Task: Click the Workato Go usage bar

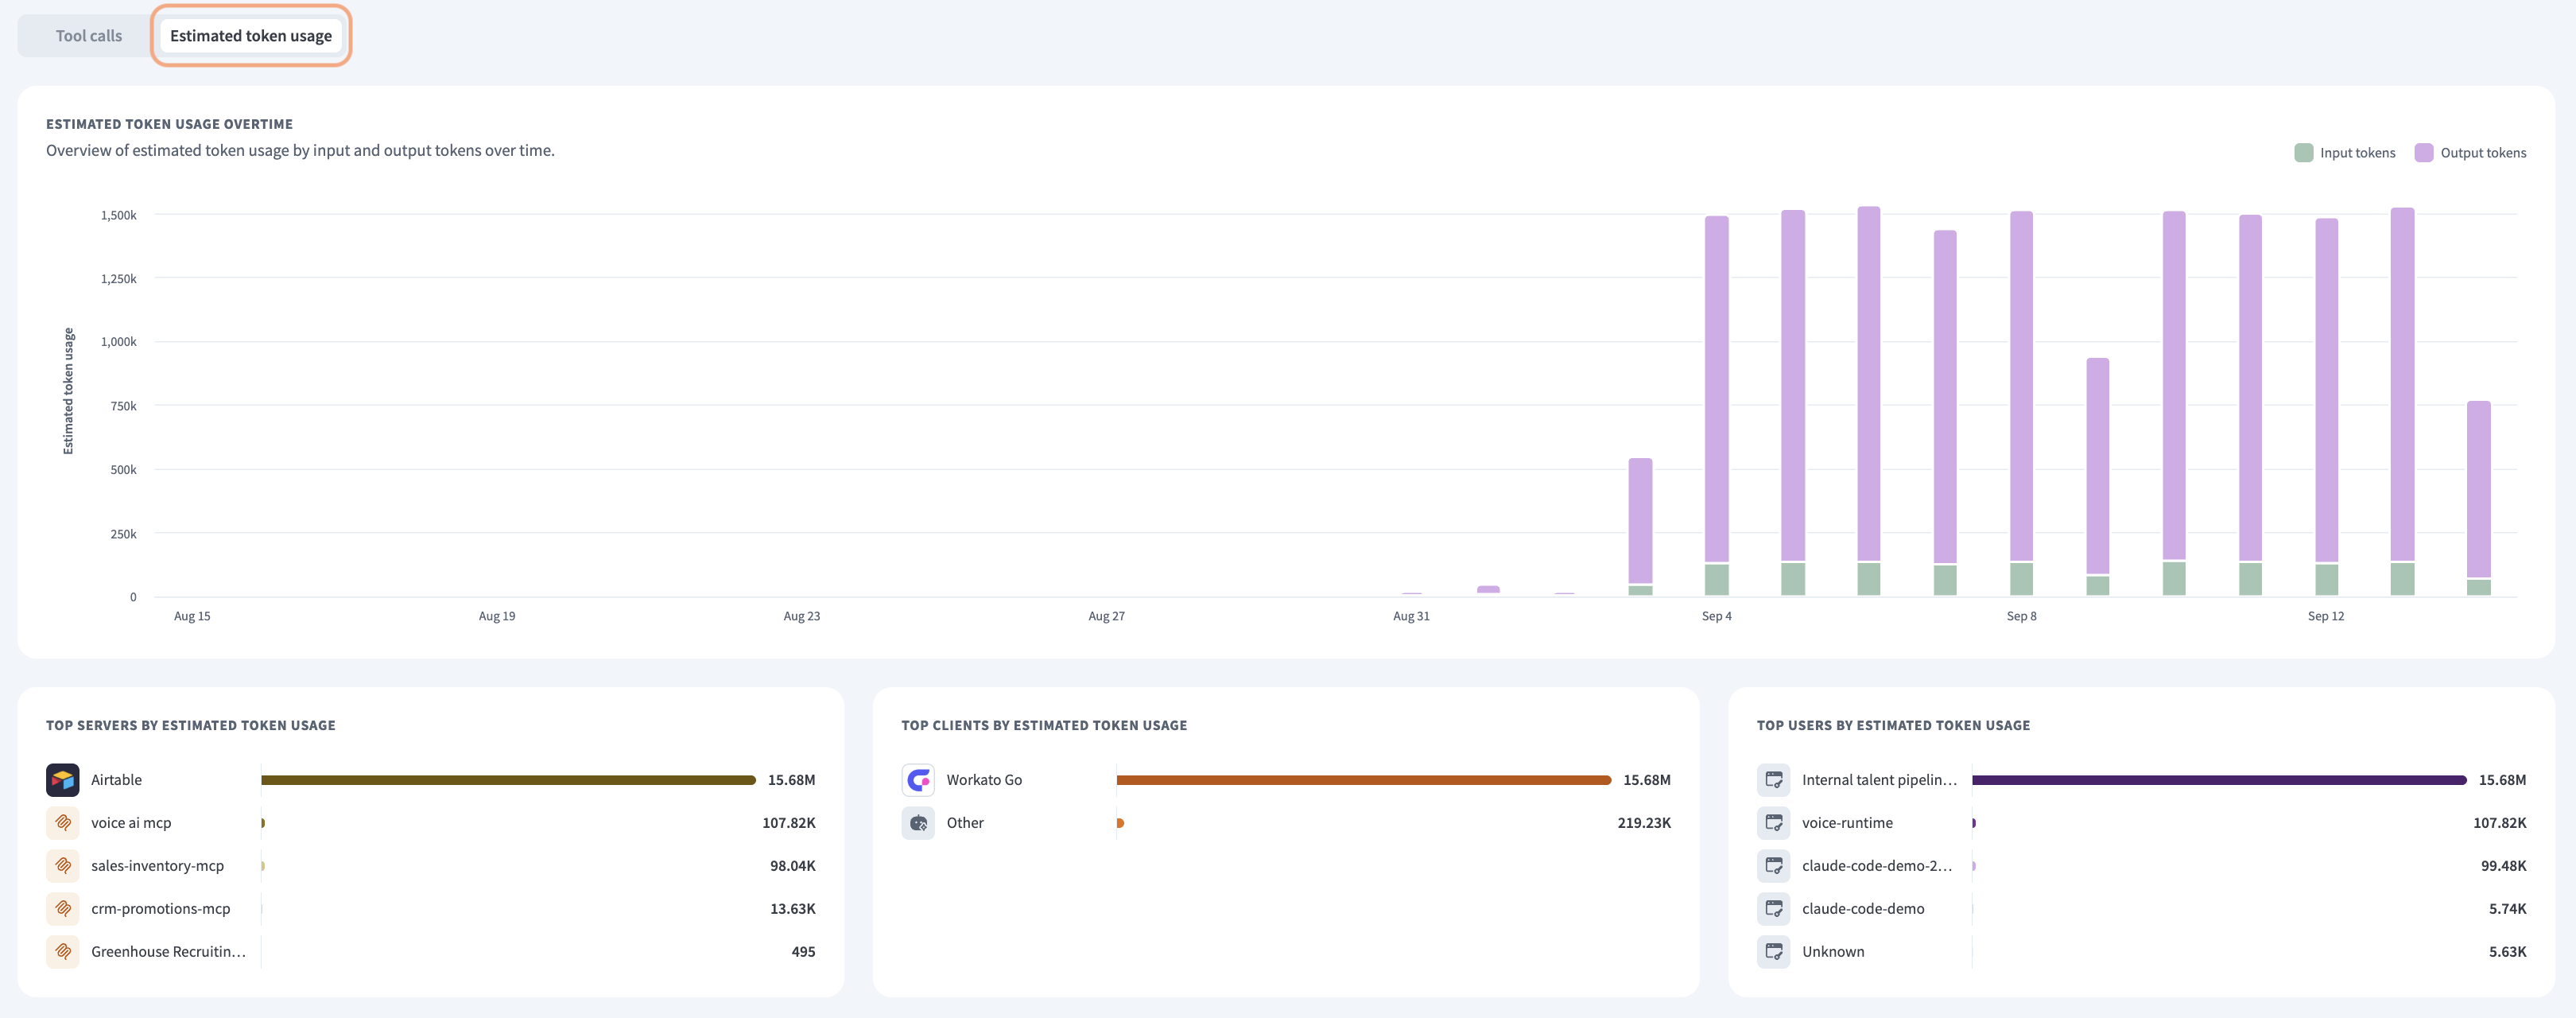Action: coord(1364,780)
